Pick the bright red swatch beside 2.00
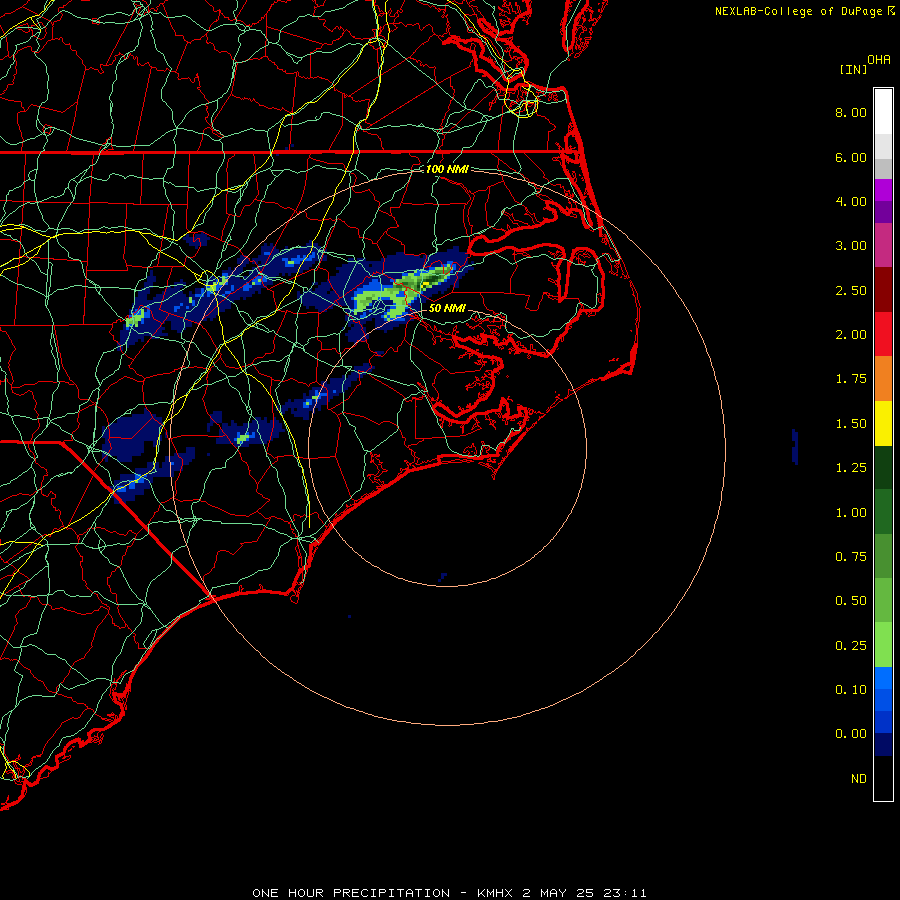The height and width of the screenshot is (900, 900). [883, 334]
